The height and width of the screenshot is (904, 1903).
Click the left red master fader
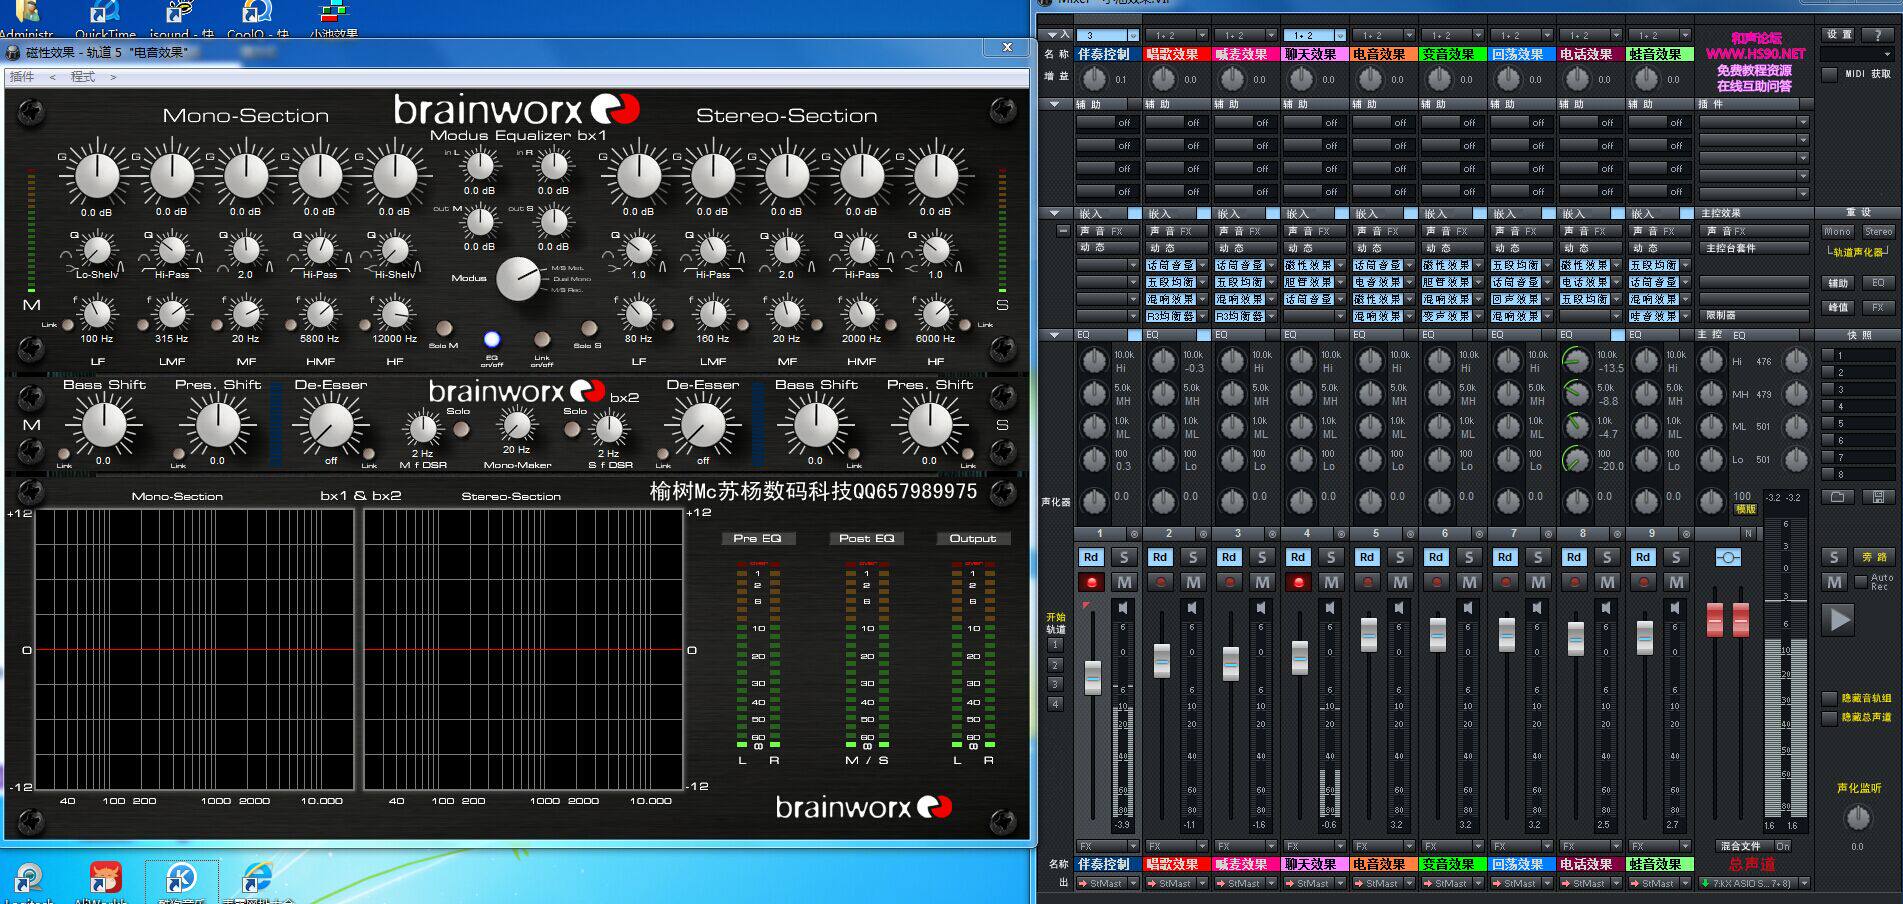(1715, 619)
